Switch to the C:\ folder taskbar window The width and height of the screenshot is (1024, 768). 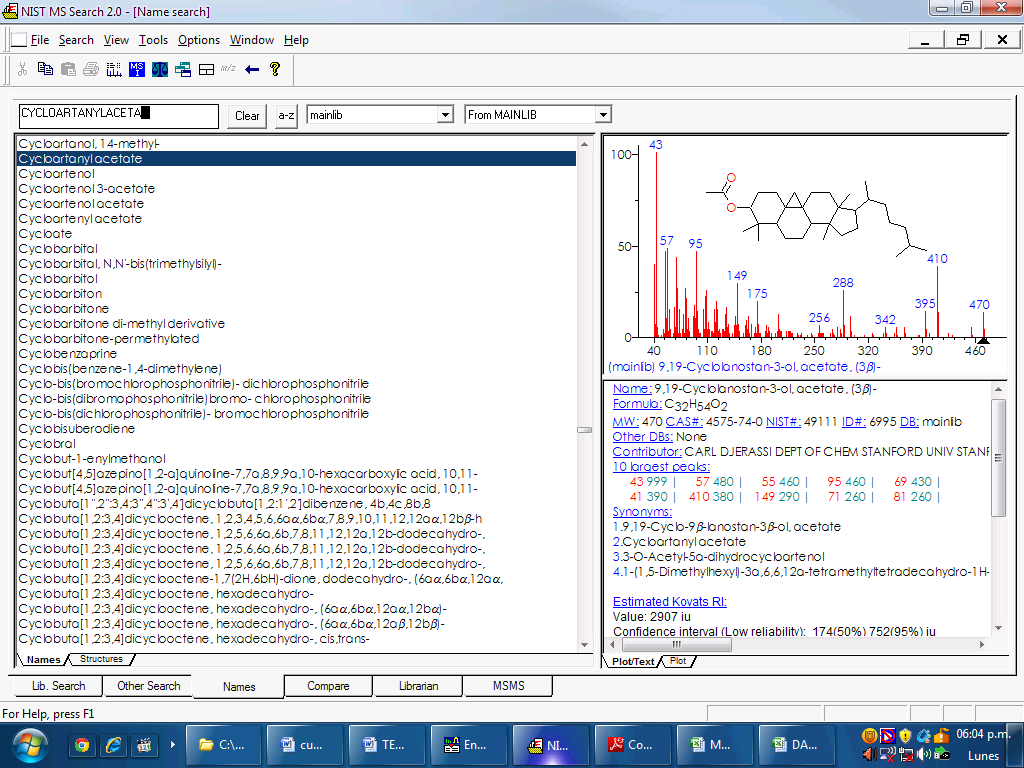coord(223,745)
